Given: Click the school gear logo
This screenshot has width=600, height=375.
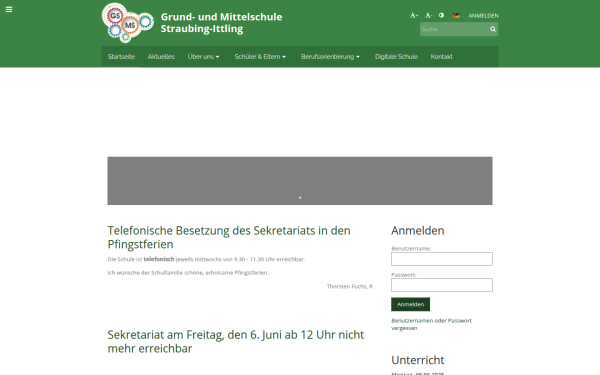Looking at the screenshot, I should (128, 23).
